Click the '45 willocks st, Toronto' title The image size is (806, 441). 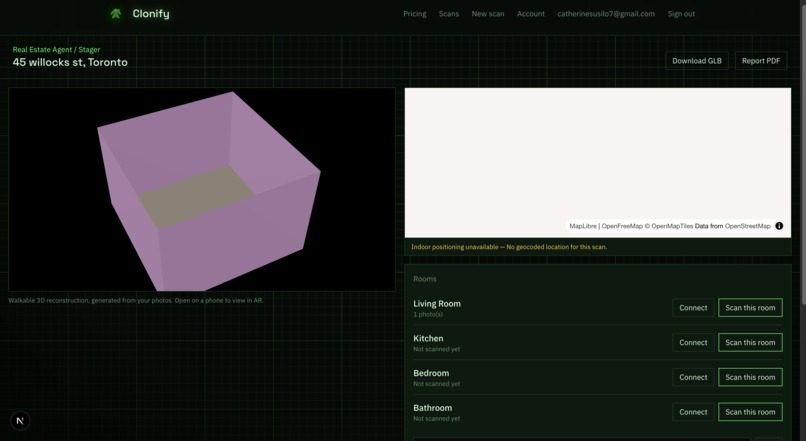[x=70, y=62]
